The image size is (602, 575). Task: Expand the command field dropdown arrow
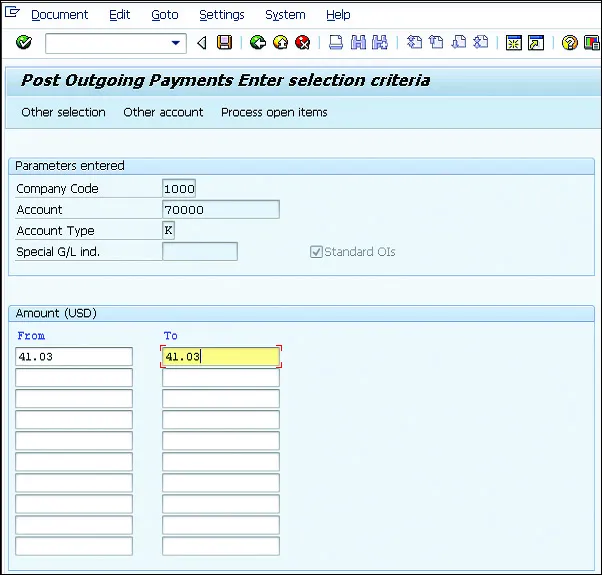(177, 43)
